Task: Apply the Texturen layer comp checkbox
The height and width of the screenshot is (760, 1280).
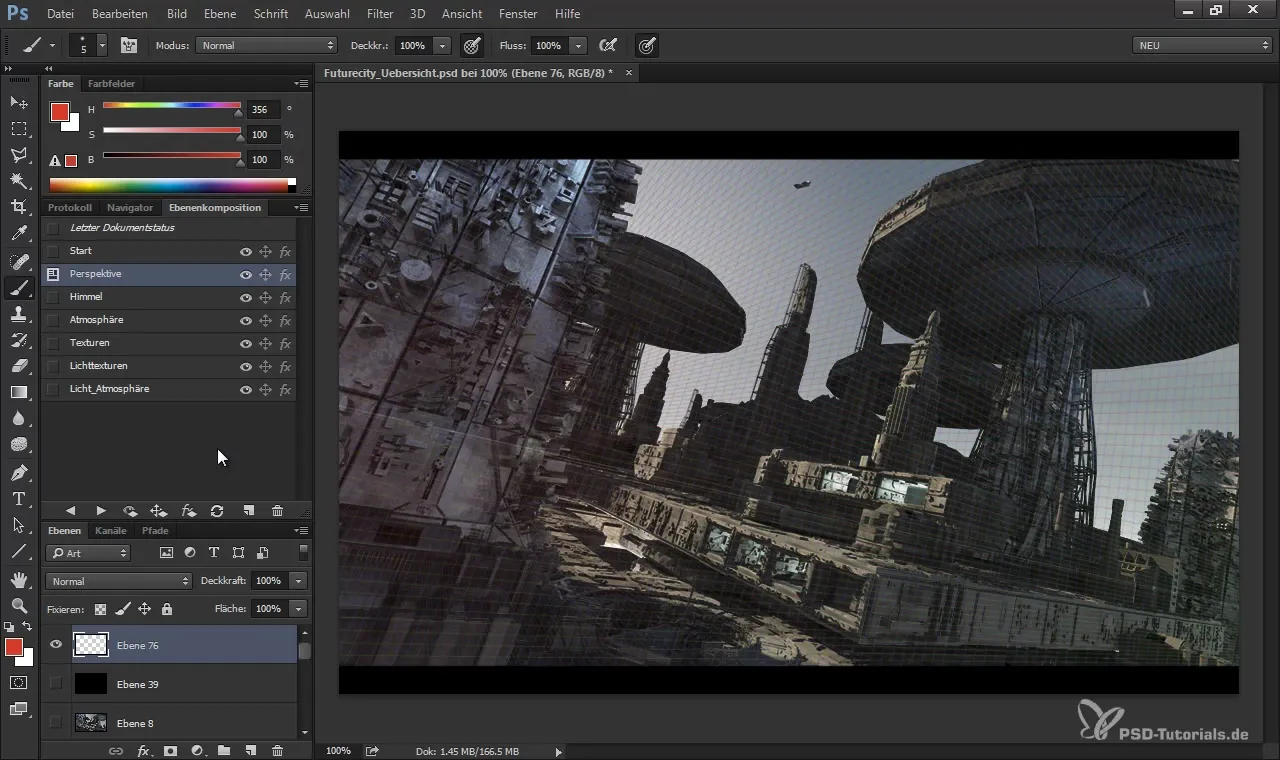Action: (x=53, y=343)
